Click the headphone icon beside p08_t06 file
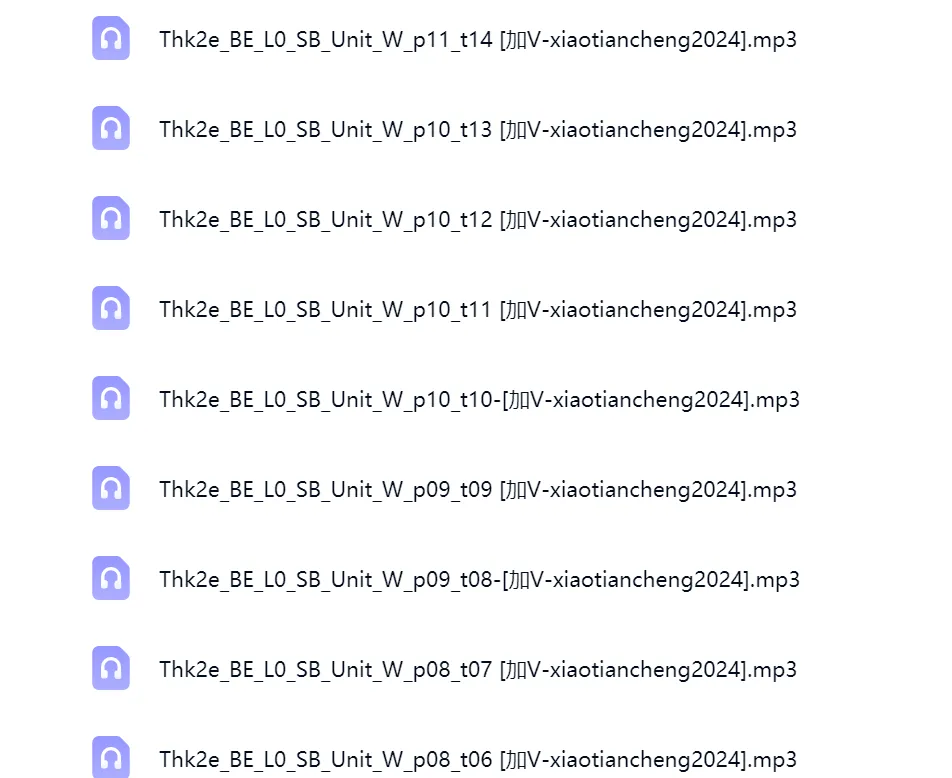 110,757
